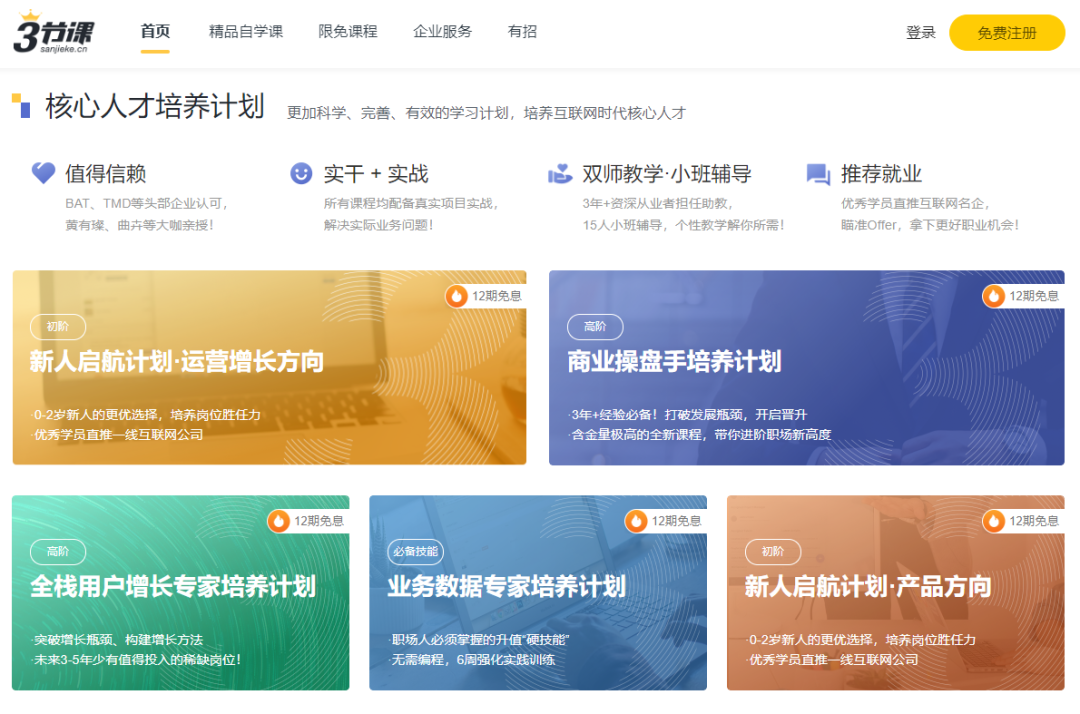Open the 企业服务 menu item
The height and width of the screenshot is (714, 1080).
pyautogui.click(x=443, y=32)
